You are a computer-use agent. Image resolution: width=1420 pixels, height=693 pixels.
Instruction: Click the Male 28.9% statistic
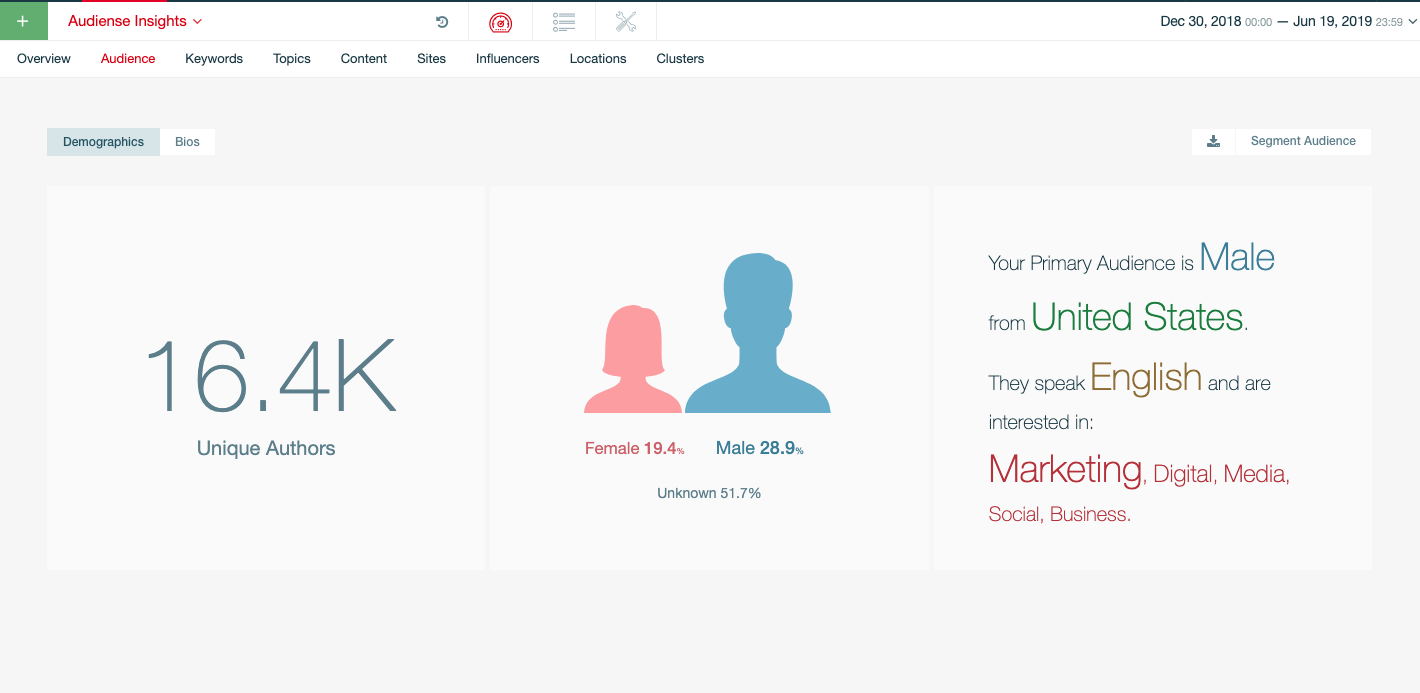point(760,449)
